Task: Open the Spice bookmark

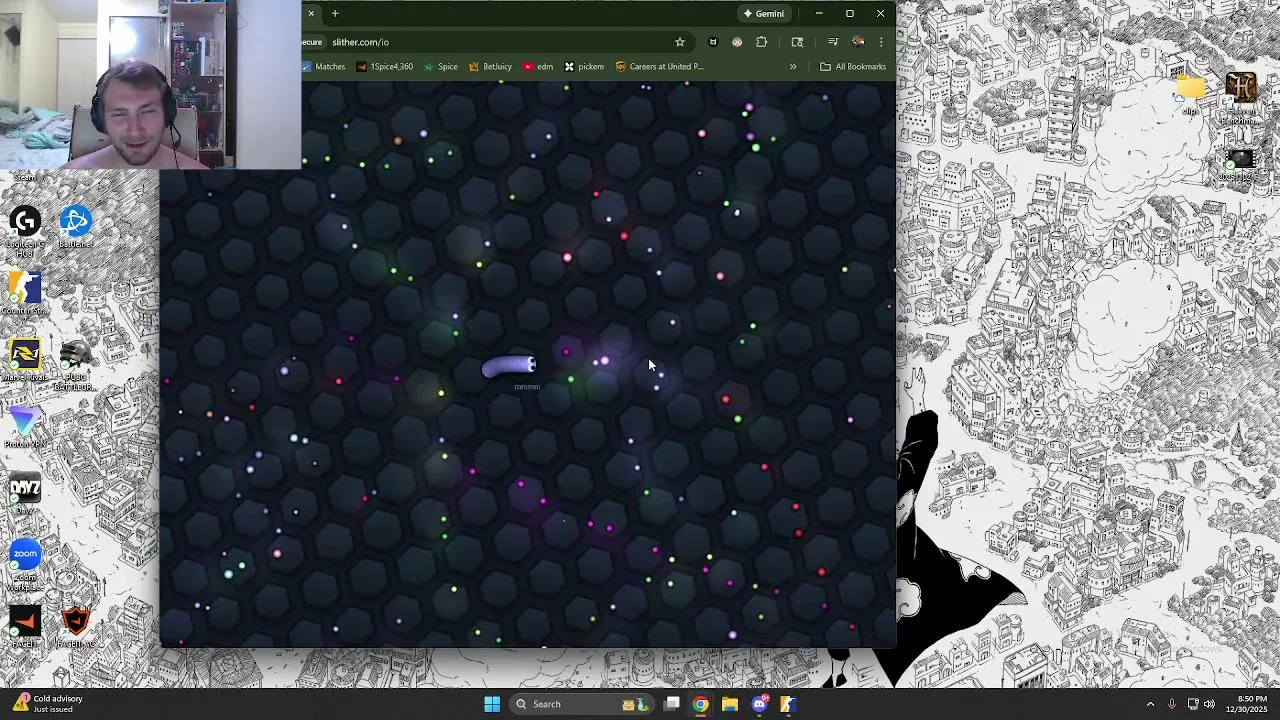Action: [441, 67]
